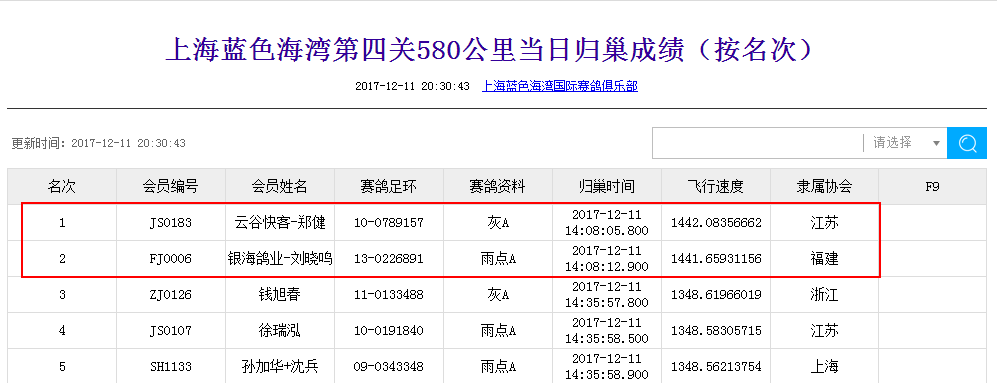Select the 归巢时间 column header

coord(607,186)
